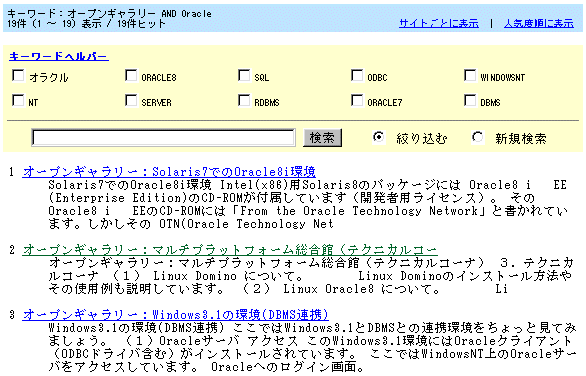Select the ODBC keyword checkbox
The image size is (586, 376).
(x=357, y=75)
